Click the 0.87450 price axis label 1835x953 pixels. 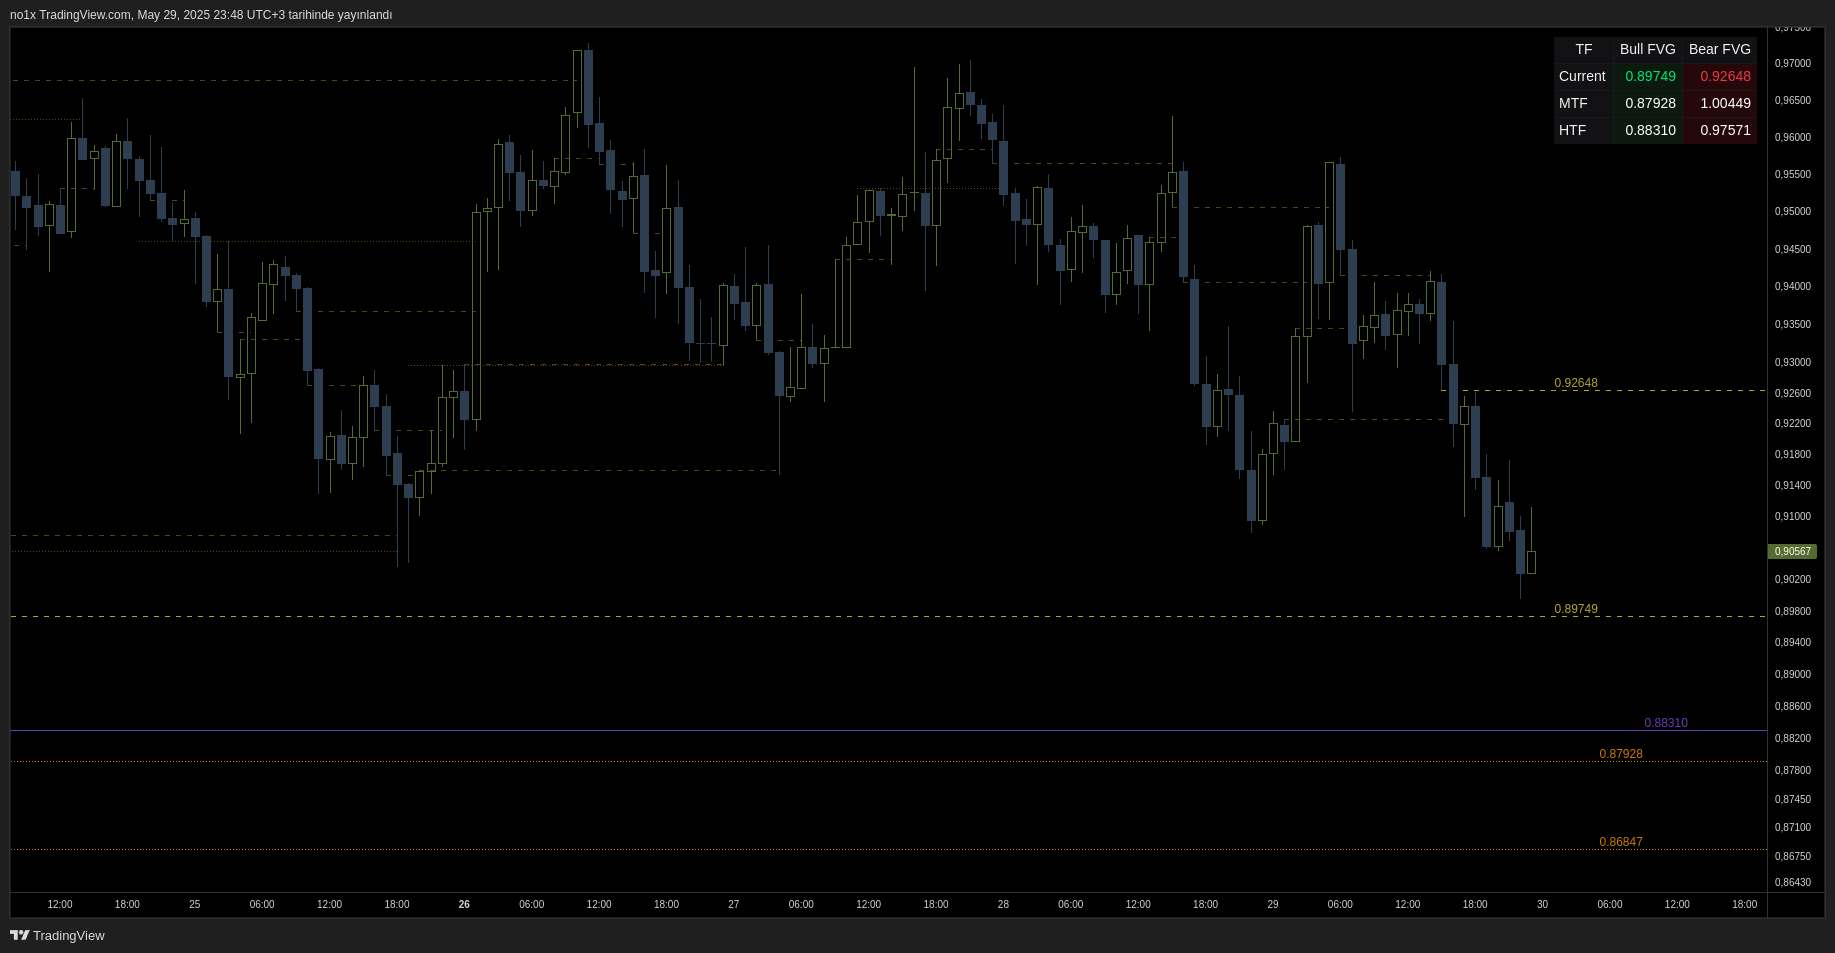tap(1792, 799)
